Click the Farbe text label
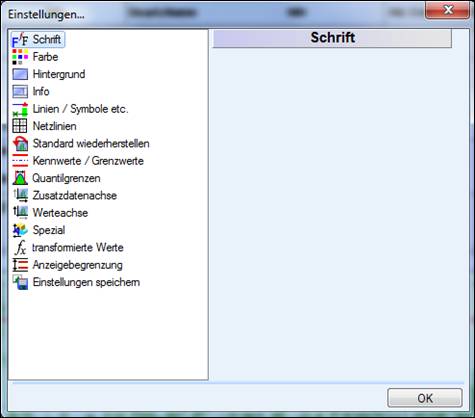475x418 pixels. pos(45,57)
